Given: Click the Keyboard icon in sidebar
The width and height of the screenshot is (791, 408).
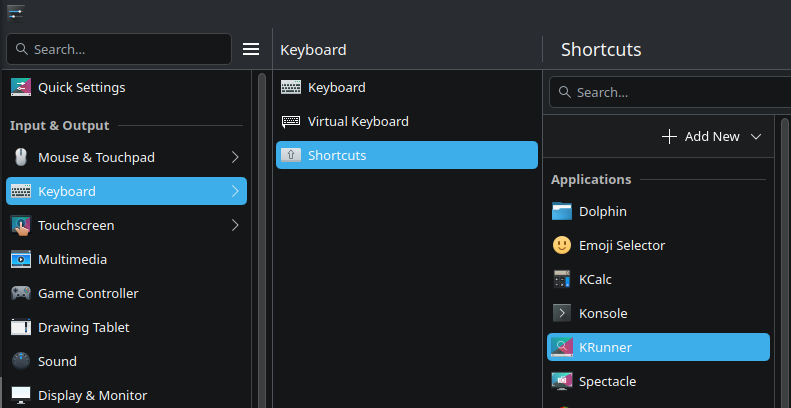Looking at the screenshot, I should (x=21, y=191).
